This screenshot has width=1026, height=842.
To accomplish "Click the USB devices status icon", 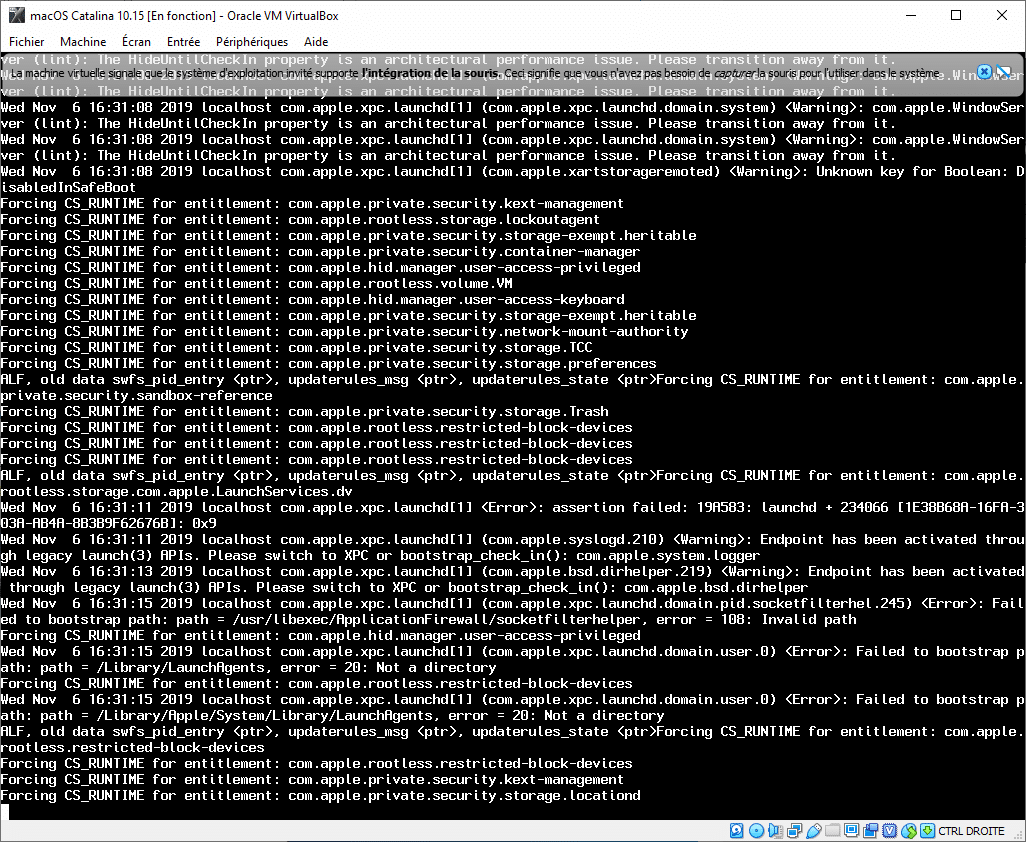I will pyautogui.click(x=813, y=831).
